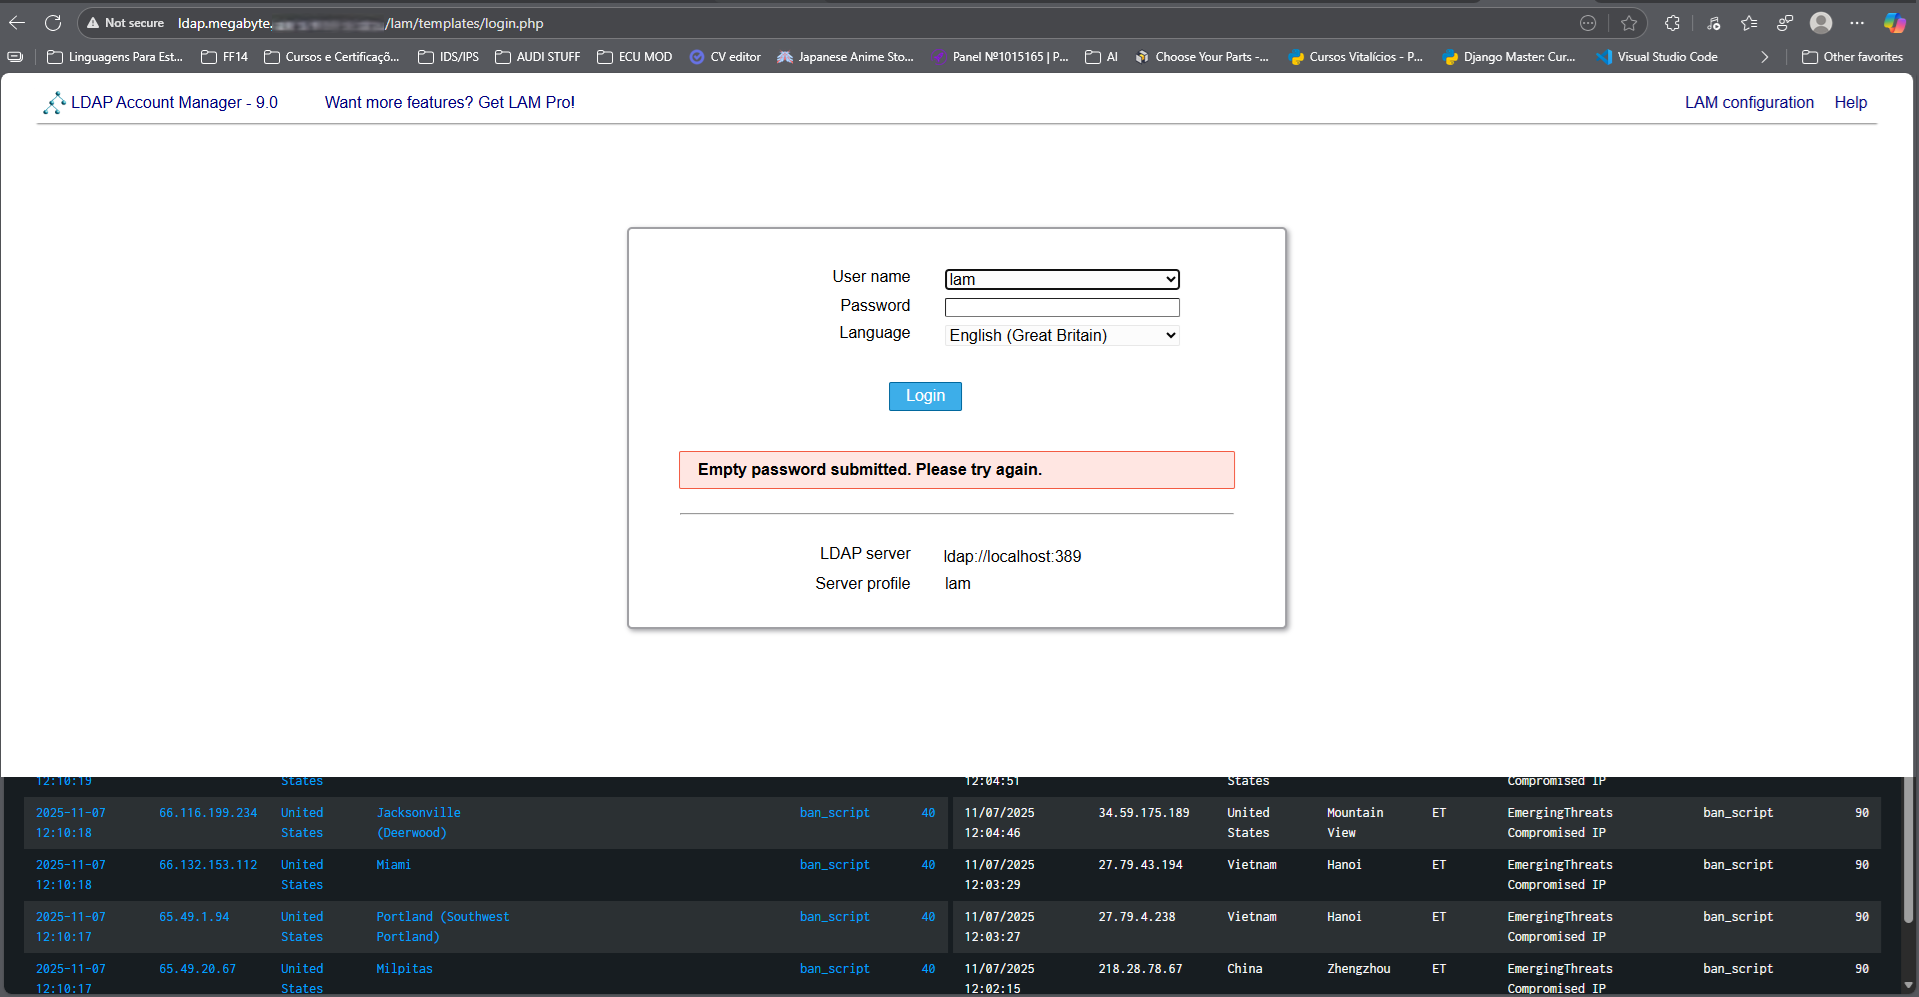Focus the Password input field
The image size is (1919, 997).
pyautogui.click(x=1062, y=307)
